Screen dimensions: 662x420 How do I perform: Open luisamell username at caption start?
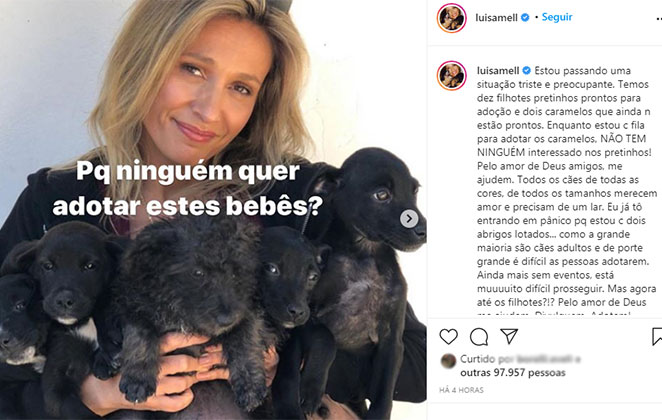tap(498, 70)
